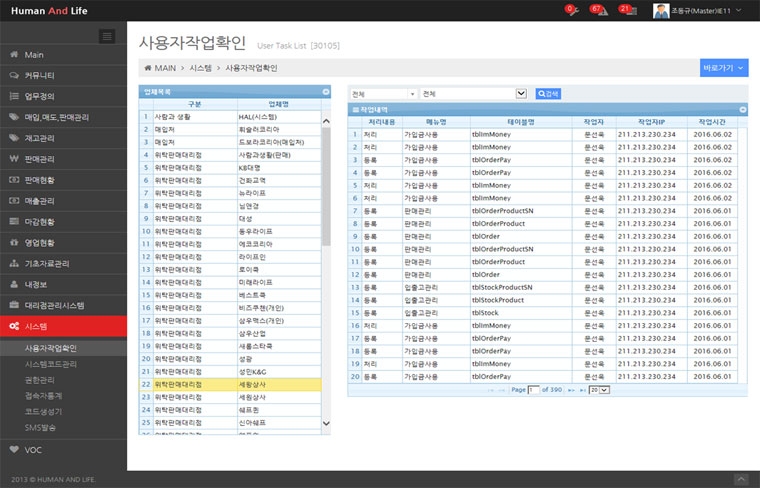Open the first 전체 filter dropdown

point(384,93)
